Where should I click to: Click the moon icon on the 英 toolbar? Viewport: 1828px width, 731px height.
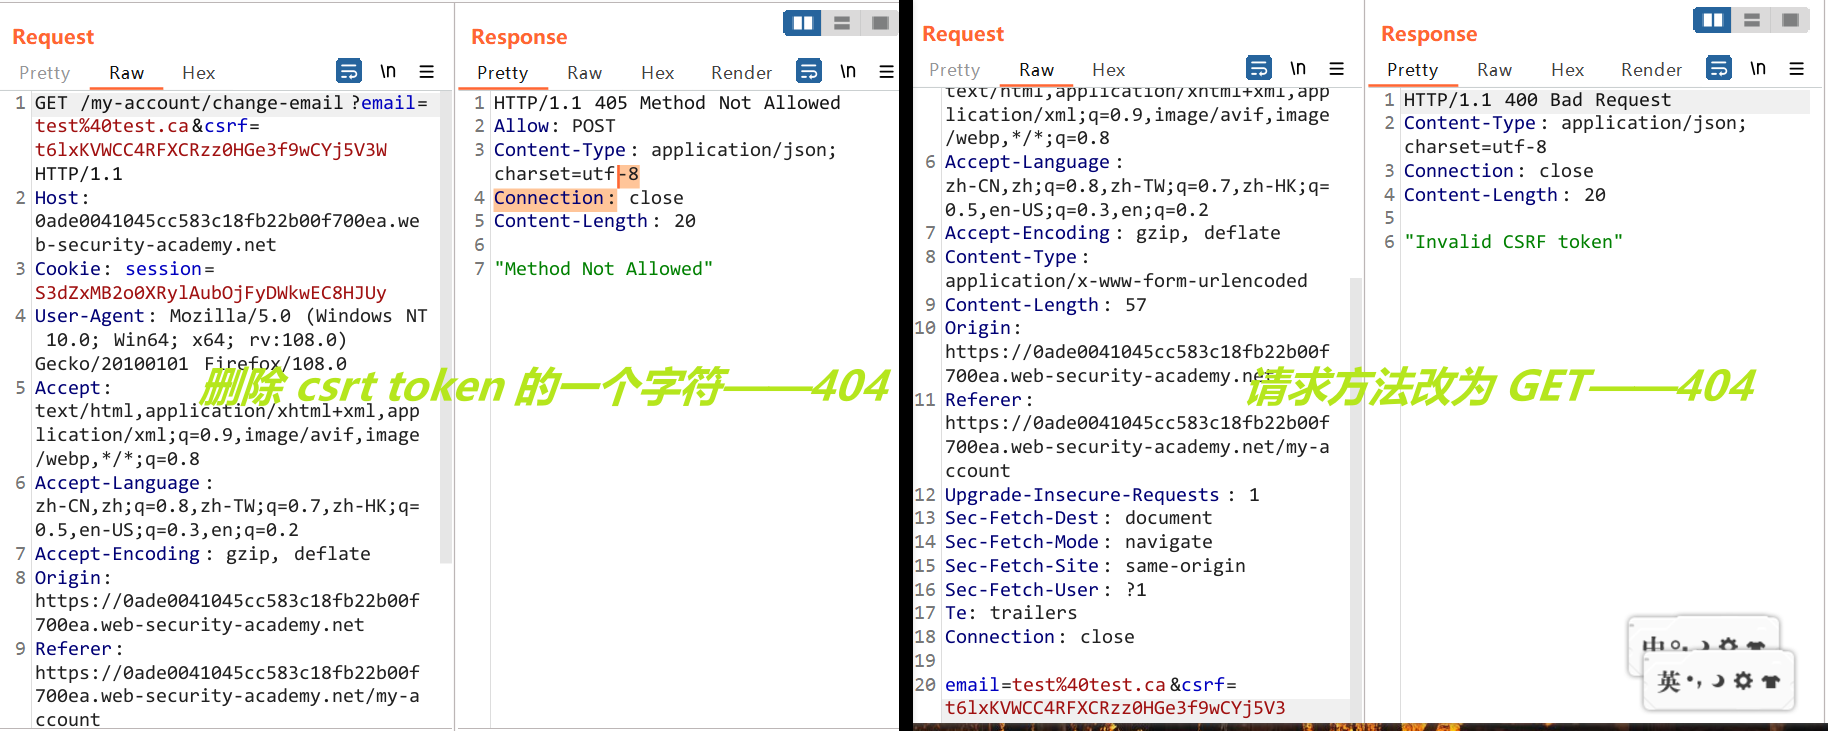[x=1718, y=681]
